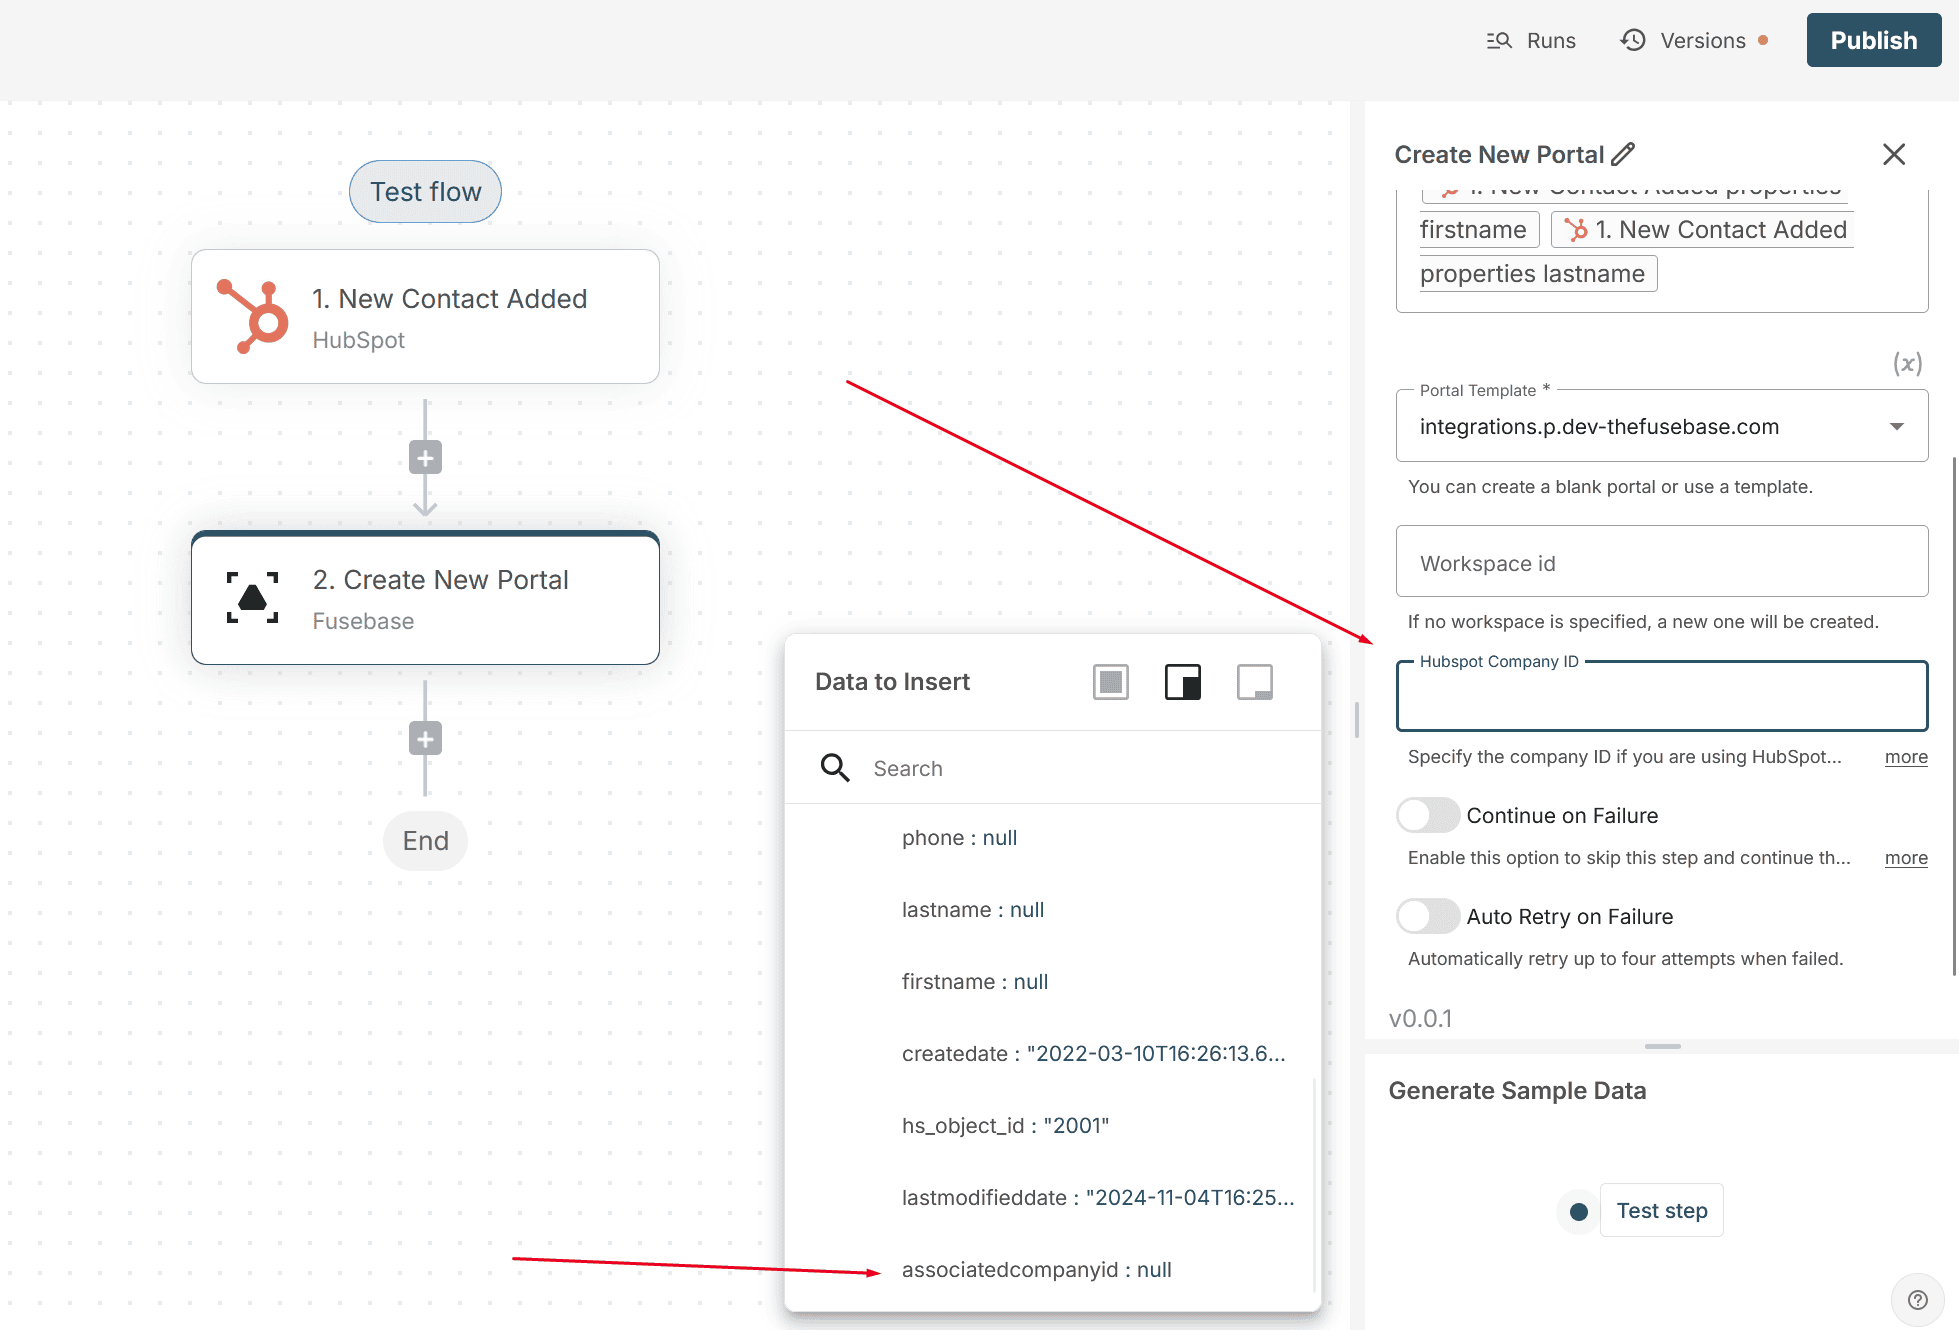
Task: Click the Hubspot Company ID field
Action: 1661,696
